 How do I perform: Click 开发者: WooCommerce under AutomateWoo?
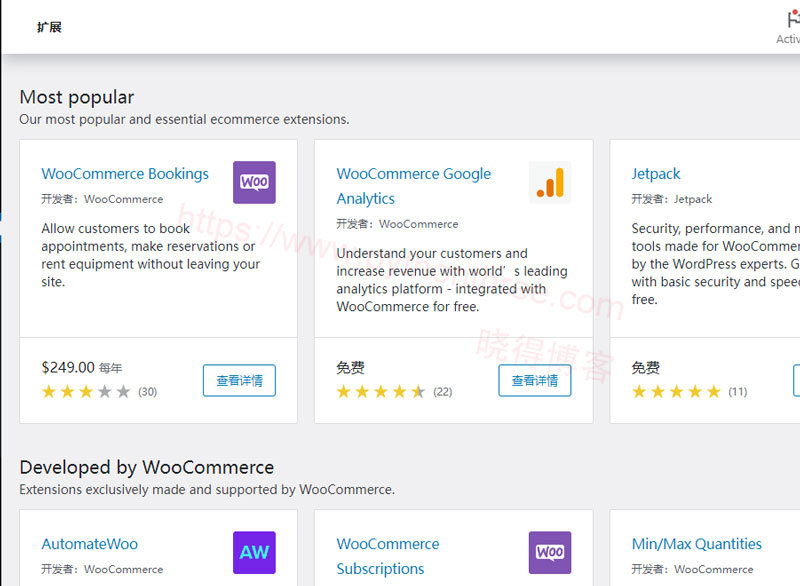click(x=102, y=569)
